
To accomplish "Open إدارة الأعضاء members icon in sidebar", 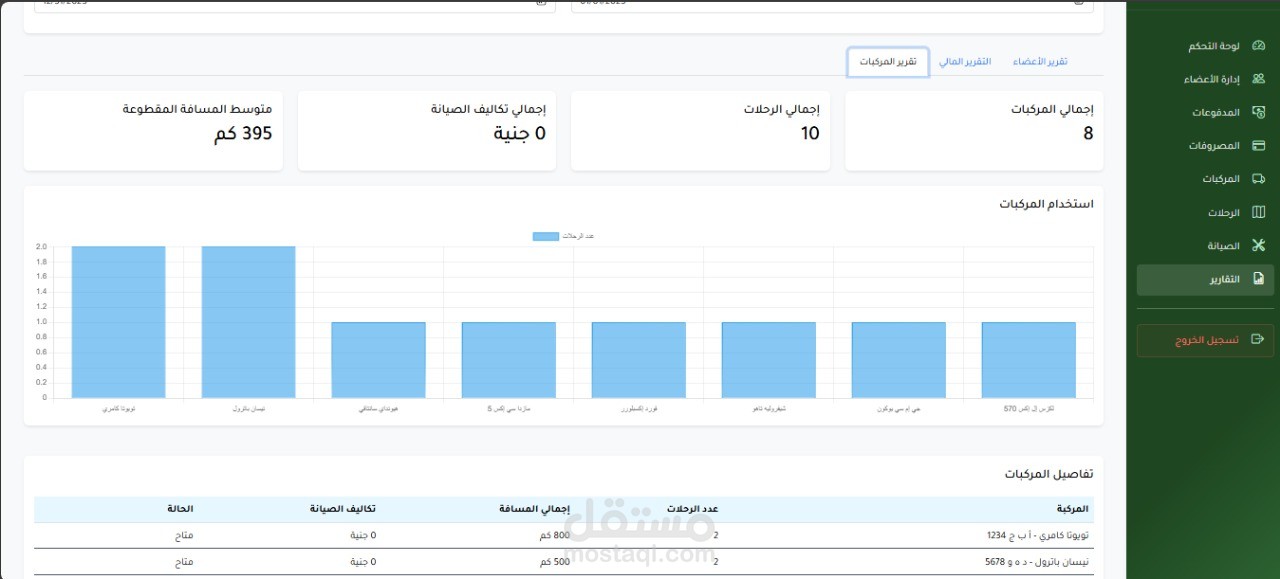I will tap(1259, 79).
